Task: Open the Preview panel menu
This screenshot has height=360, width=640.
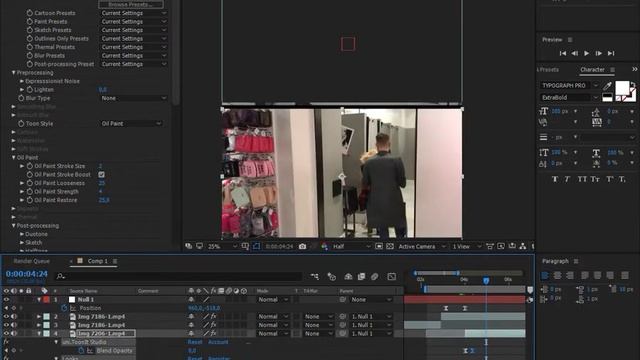Action: (570, 40)
